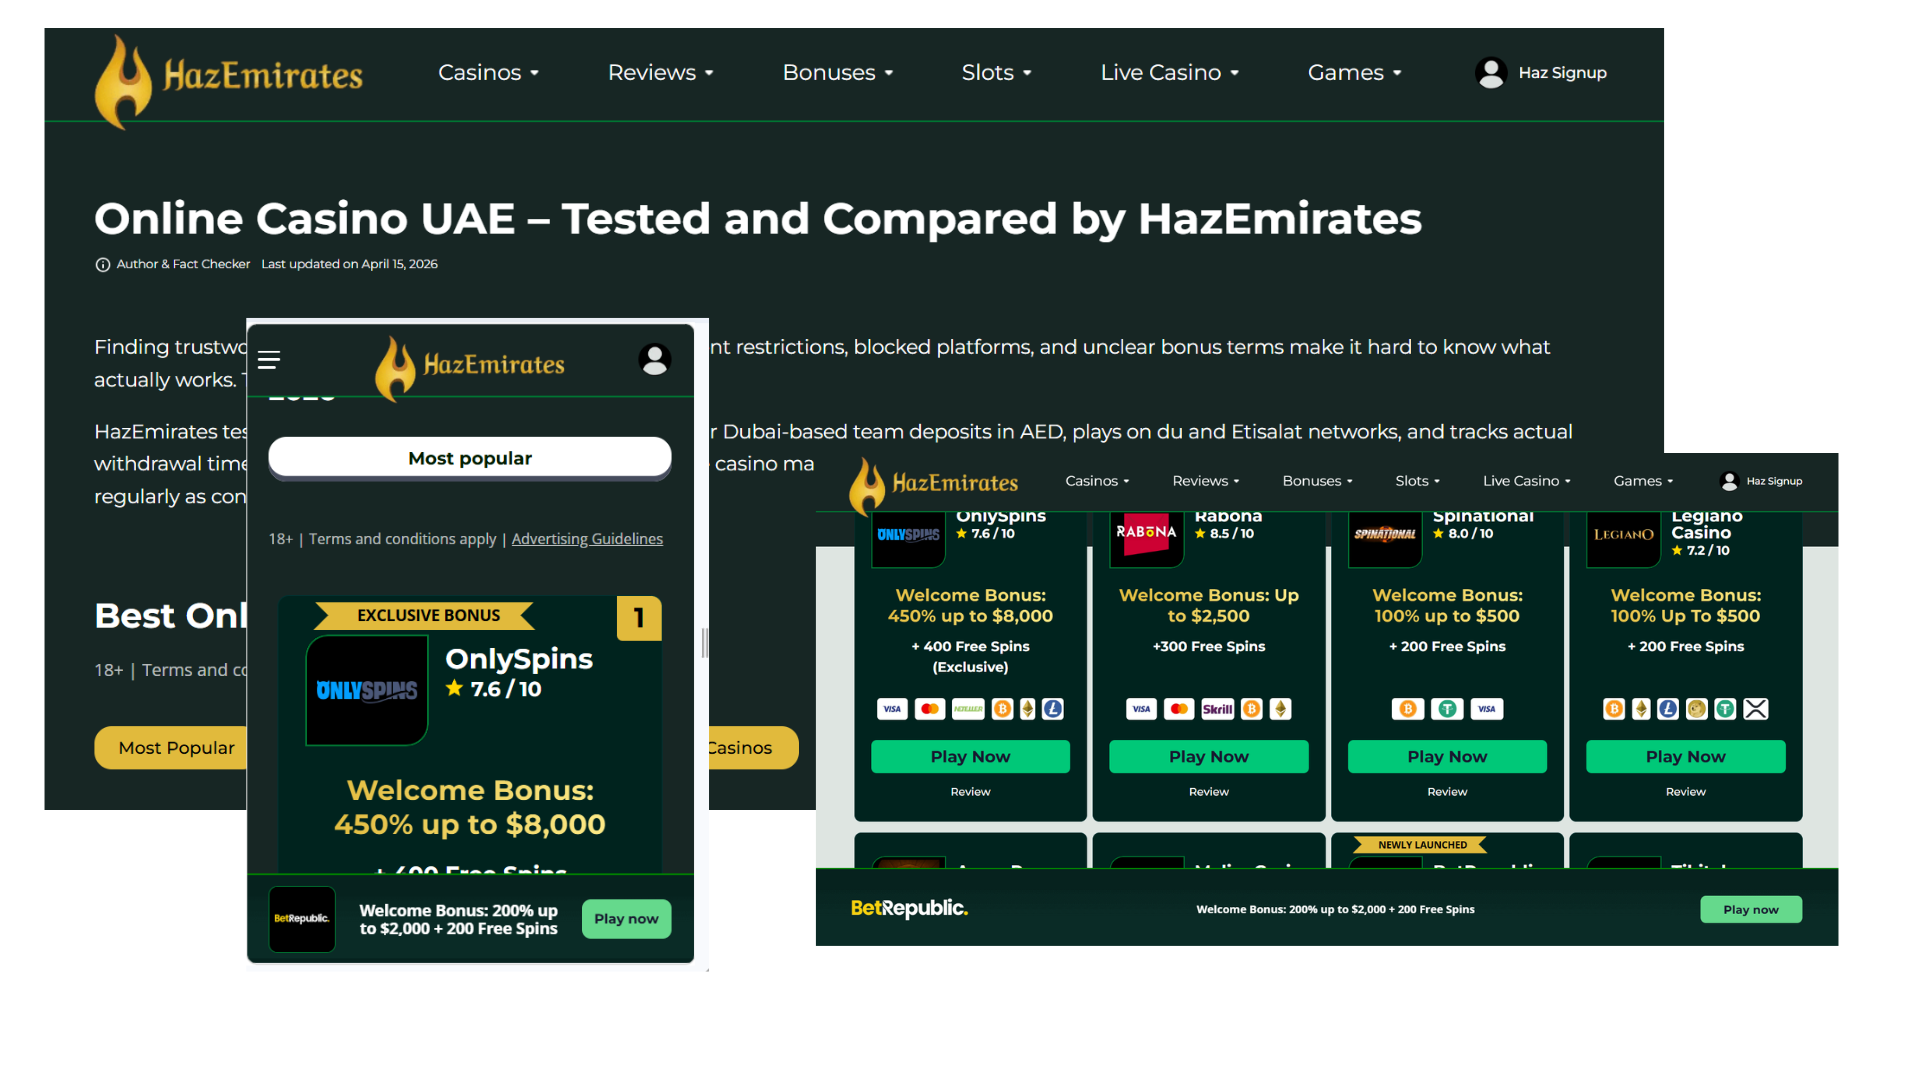The height and width of the screenshot is (1080, 1920).
Task: Click the BetRepublic logo in the desktop bottom bar
Action: click(x=909, y=909)
